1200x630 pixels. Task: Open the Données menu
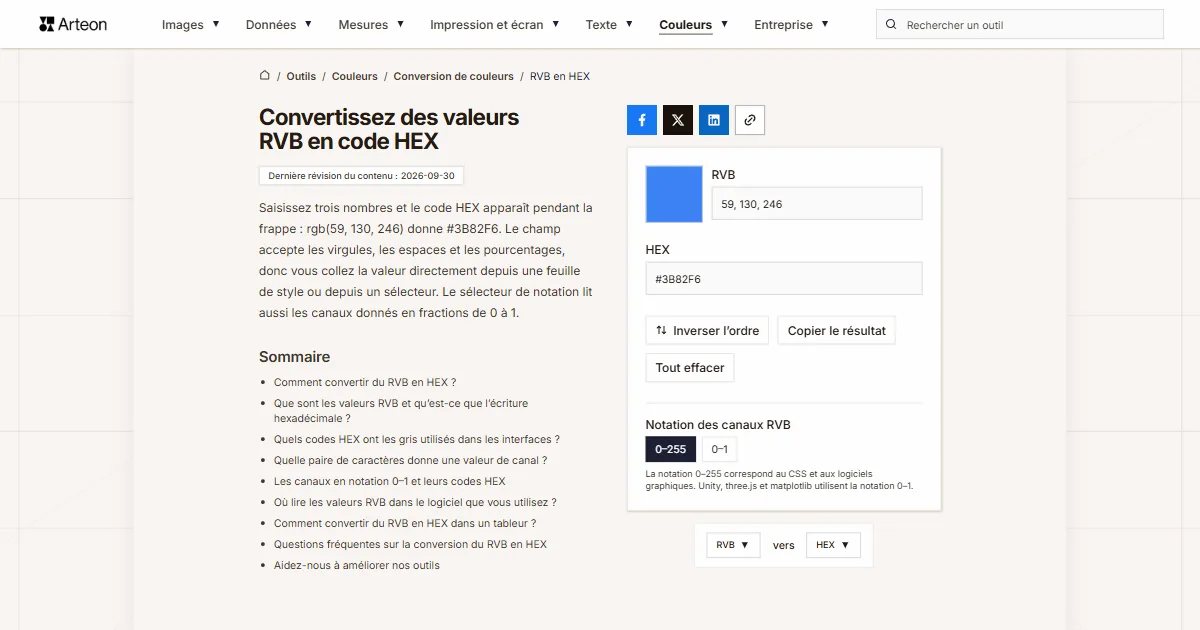pos(279,25)
